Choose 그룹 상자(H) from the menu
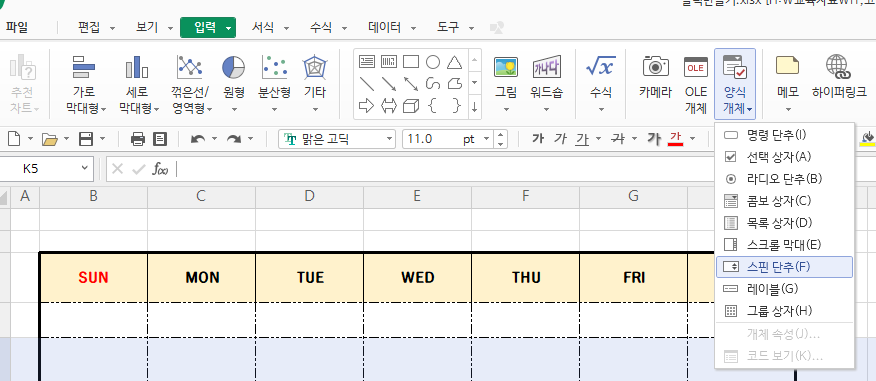The image size is (876, 381). tap(784, 311)
